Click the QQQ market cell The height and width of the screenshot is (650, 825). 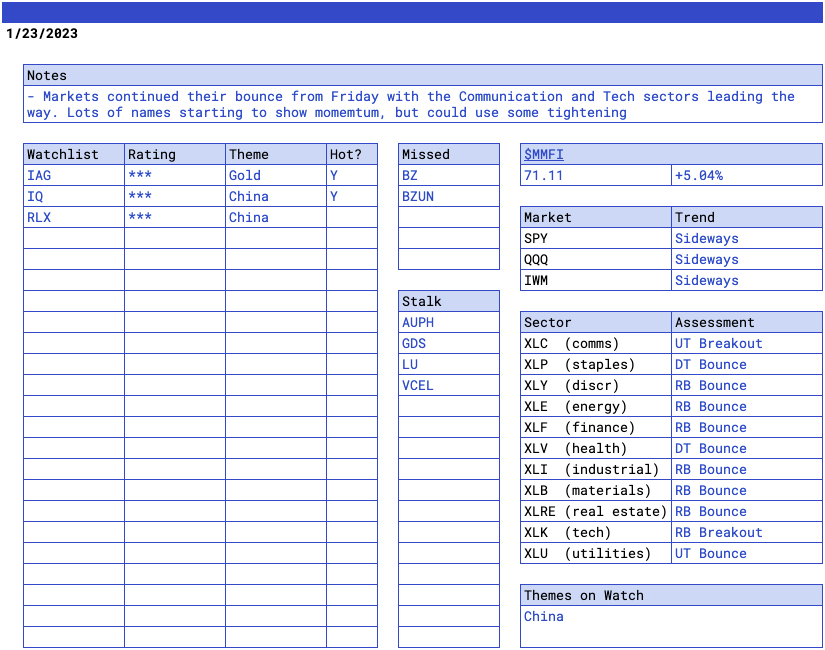click(x=596, y=259)
